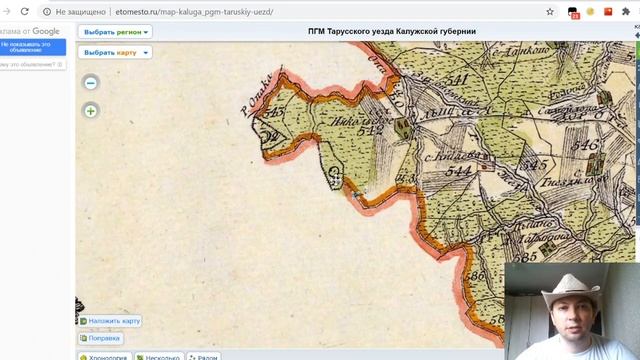The height and width of the screenshot is (360, 640).
Task: Click the forward navigation arrow
Action: [6, 11]
